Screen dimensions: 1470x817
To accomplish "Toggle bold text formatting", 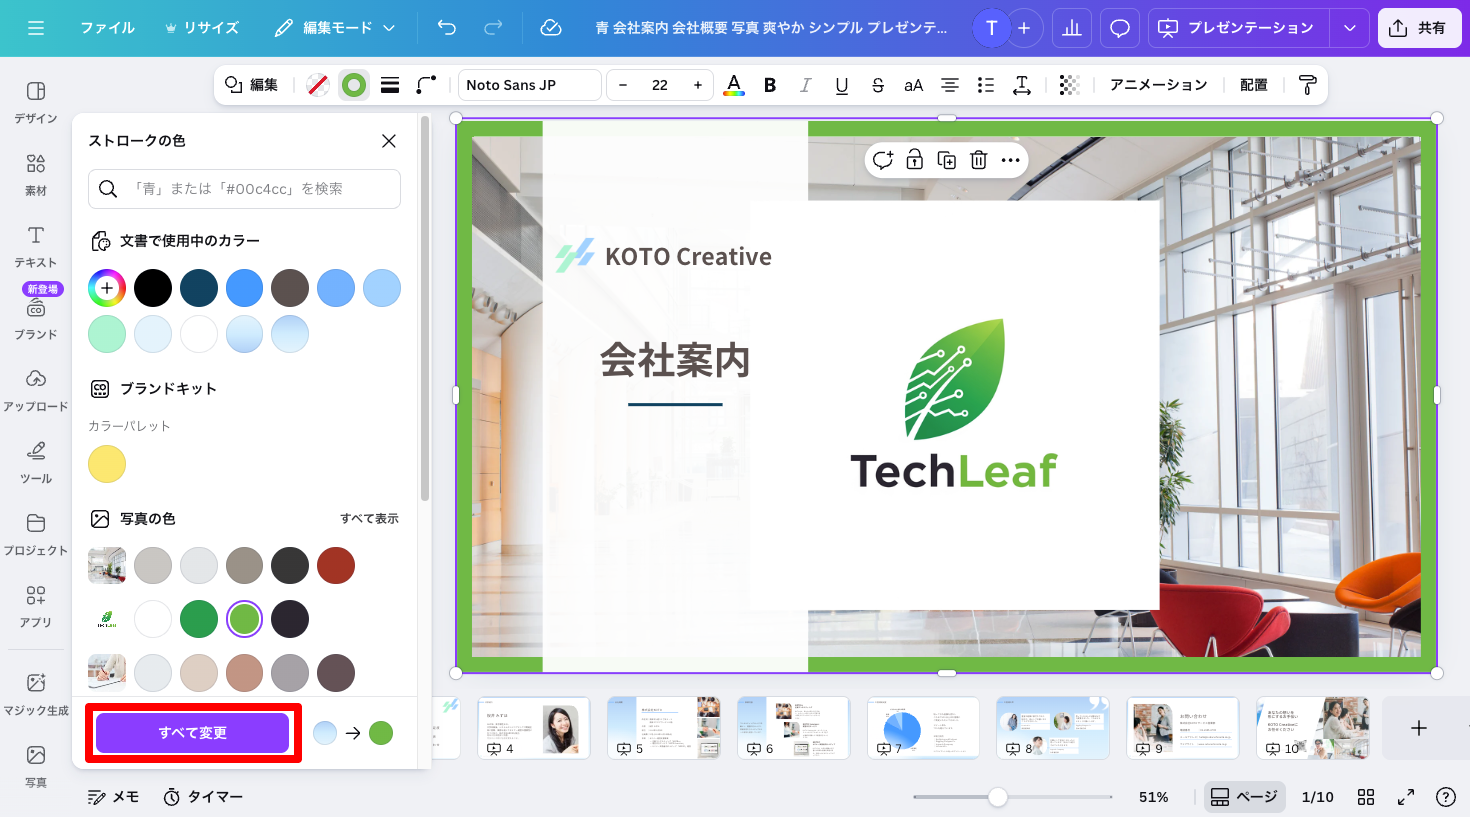I will tap(770, 85).
